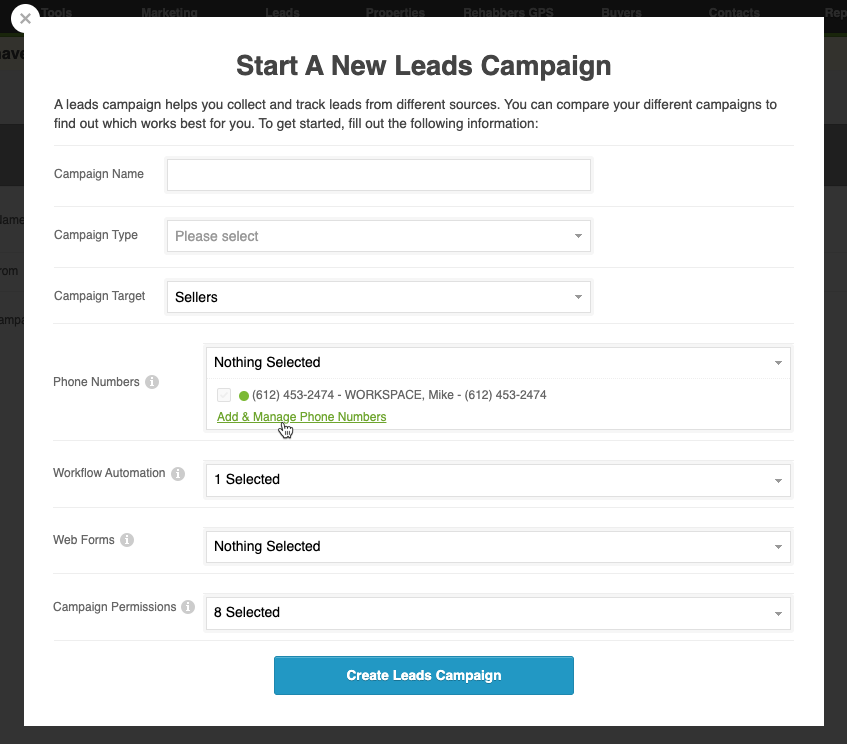Open the Campaign Permissions 8 Selected dropdown
Image resolution: width=847 pixels, height=744 pixels.
coord(498,613)
